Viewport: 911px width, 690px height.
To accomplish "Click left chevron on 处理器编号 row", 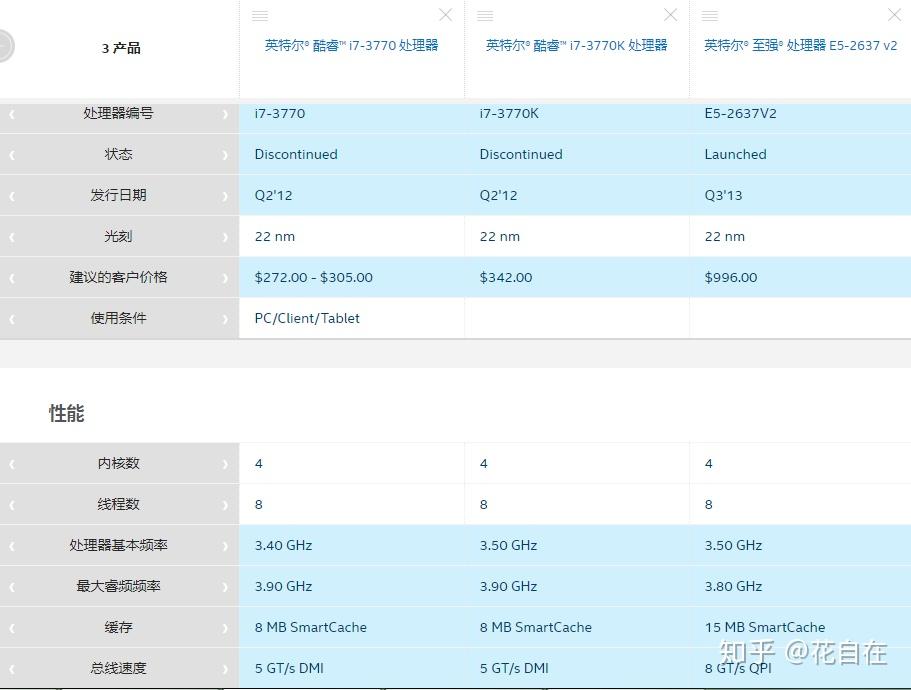I will [12, 114].
